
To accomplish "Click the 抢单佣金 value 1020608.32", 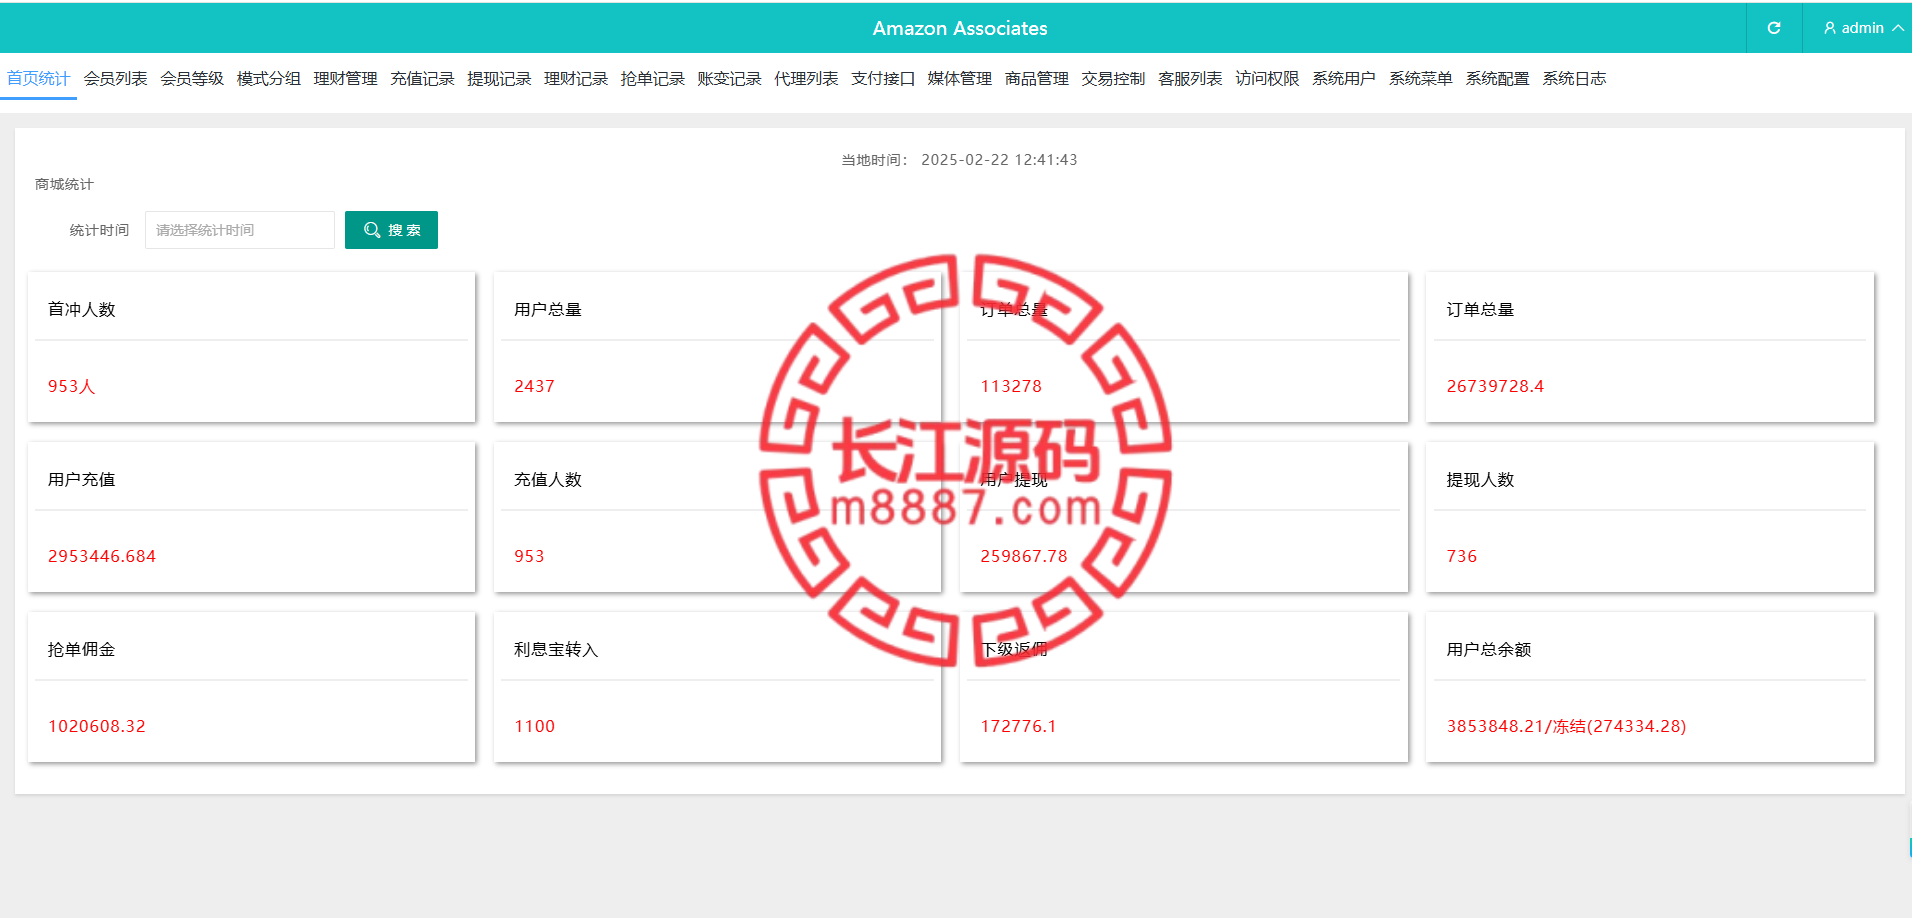I will pos(97,726).
